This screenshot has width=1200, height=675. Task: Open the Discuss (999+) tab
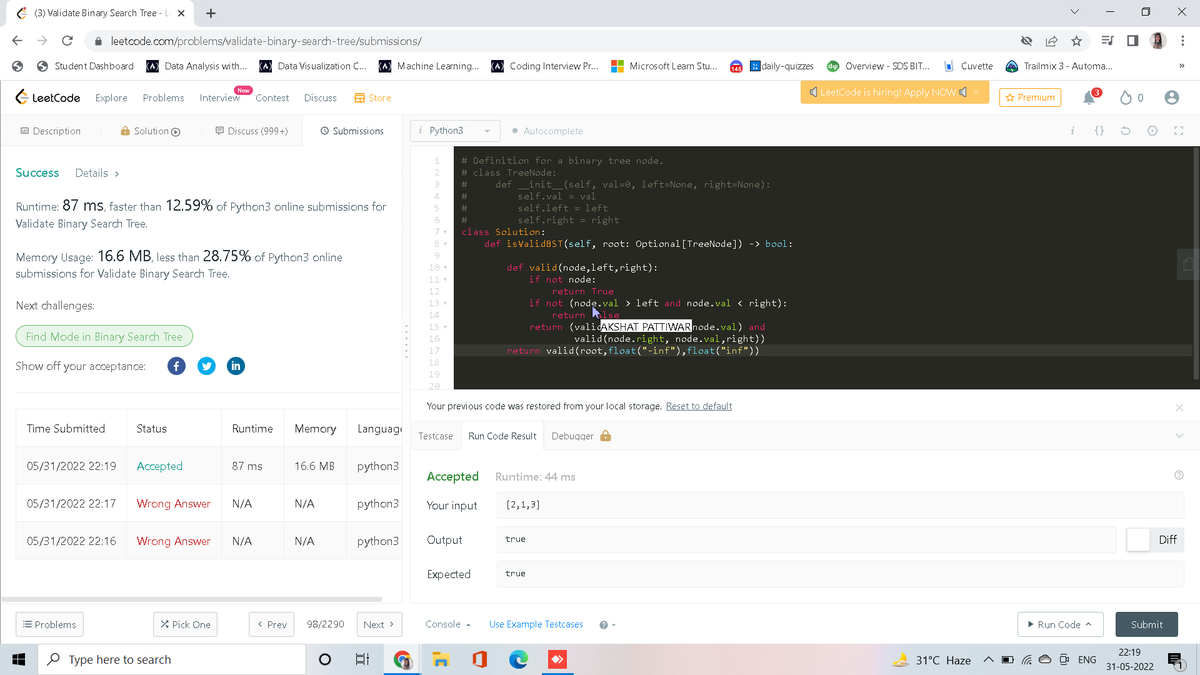251,131
